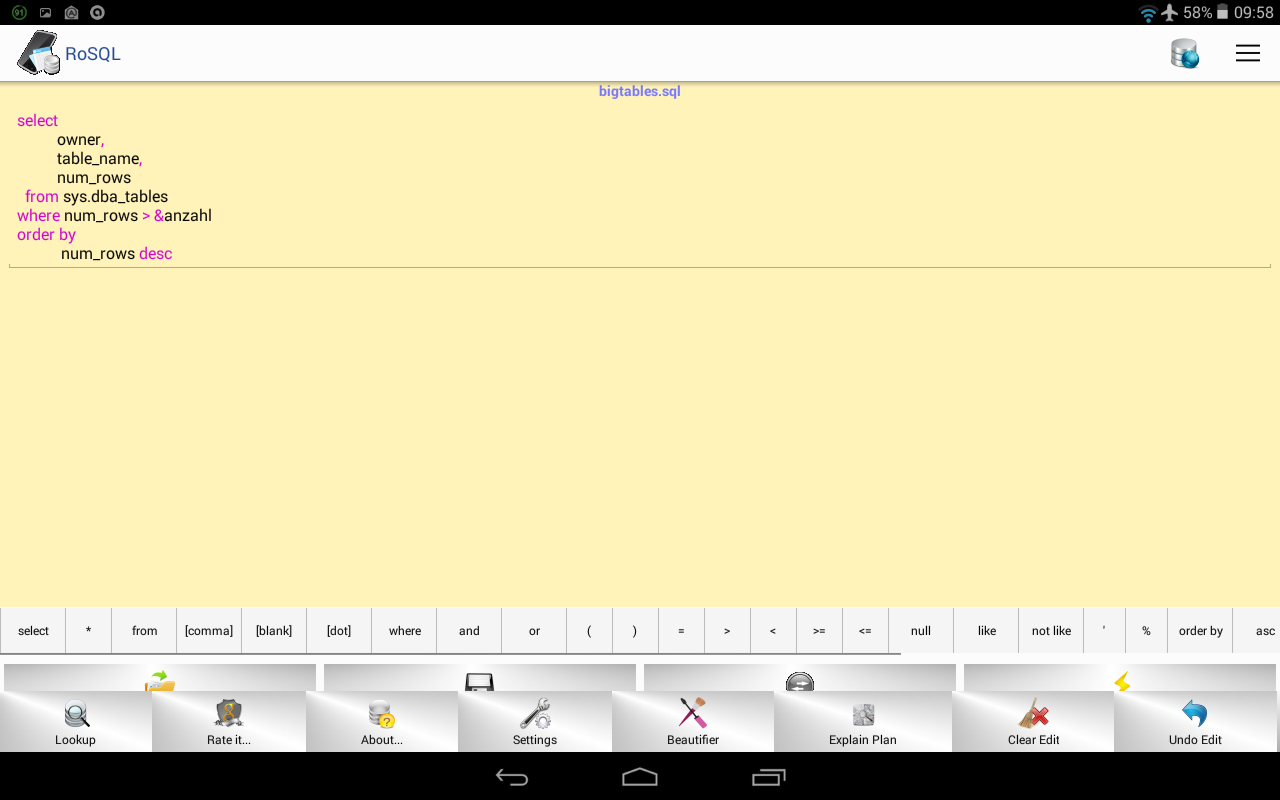Open the Lookup tool

(75, 722)
